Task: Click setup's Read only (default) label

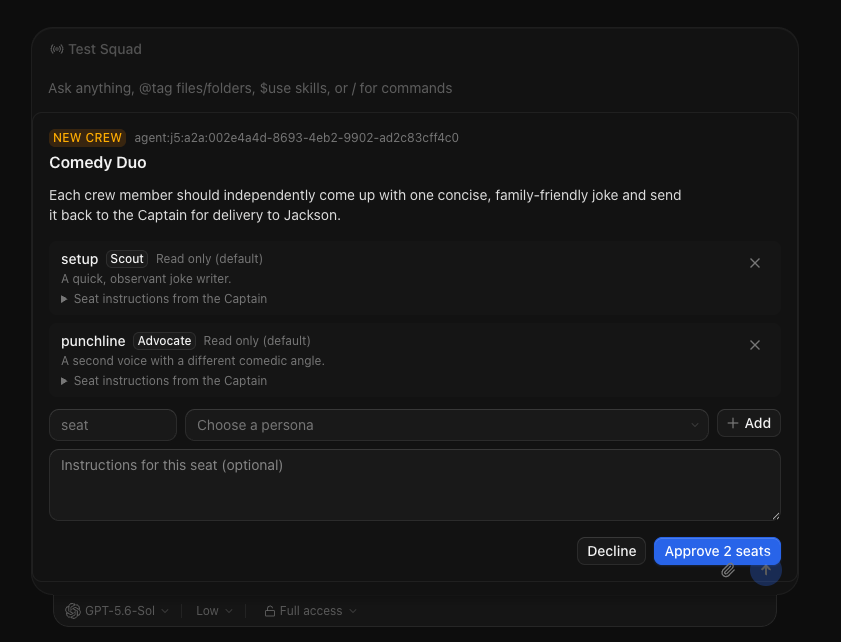Action: [x=209, y=259]
